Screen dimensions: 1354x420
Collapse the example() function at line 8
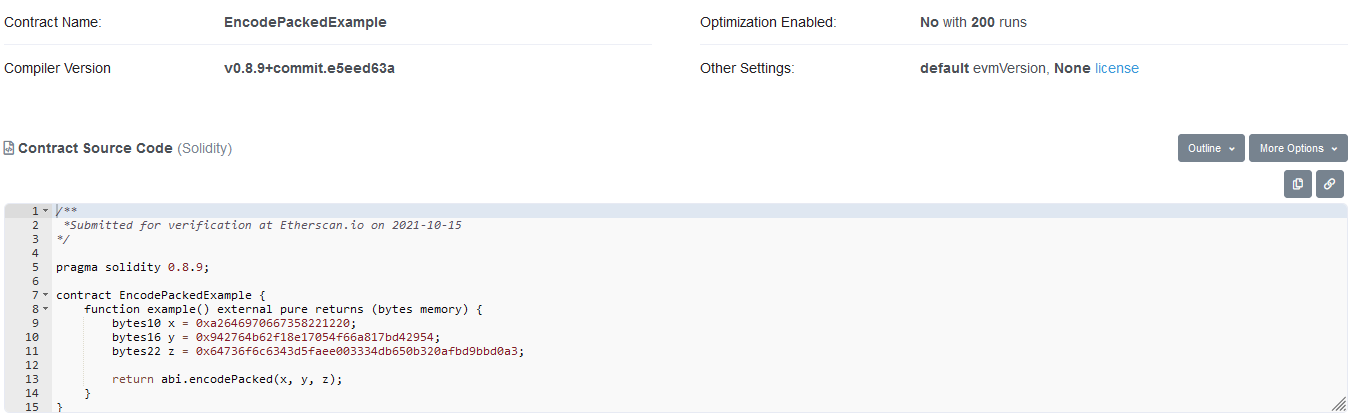tap(45, 309)
